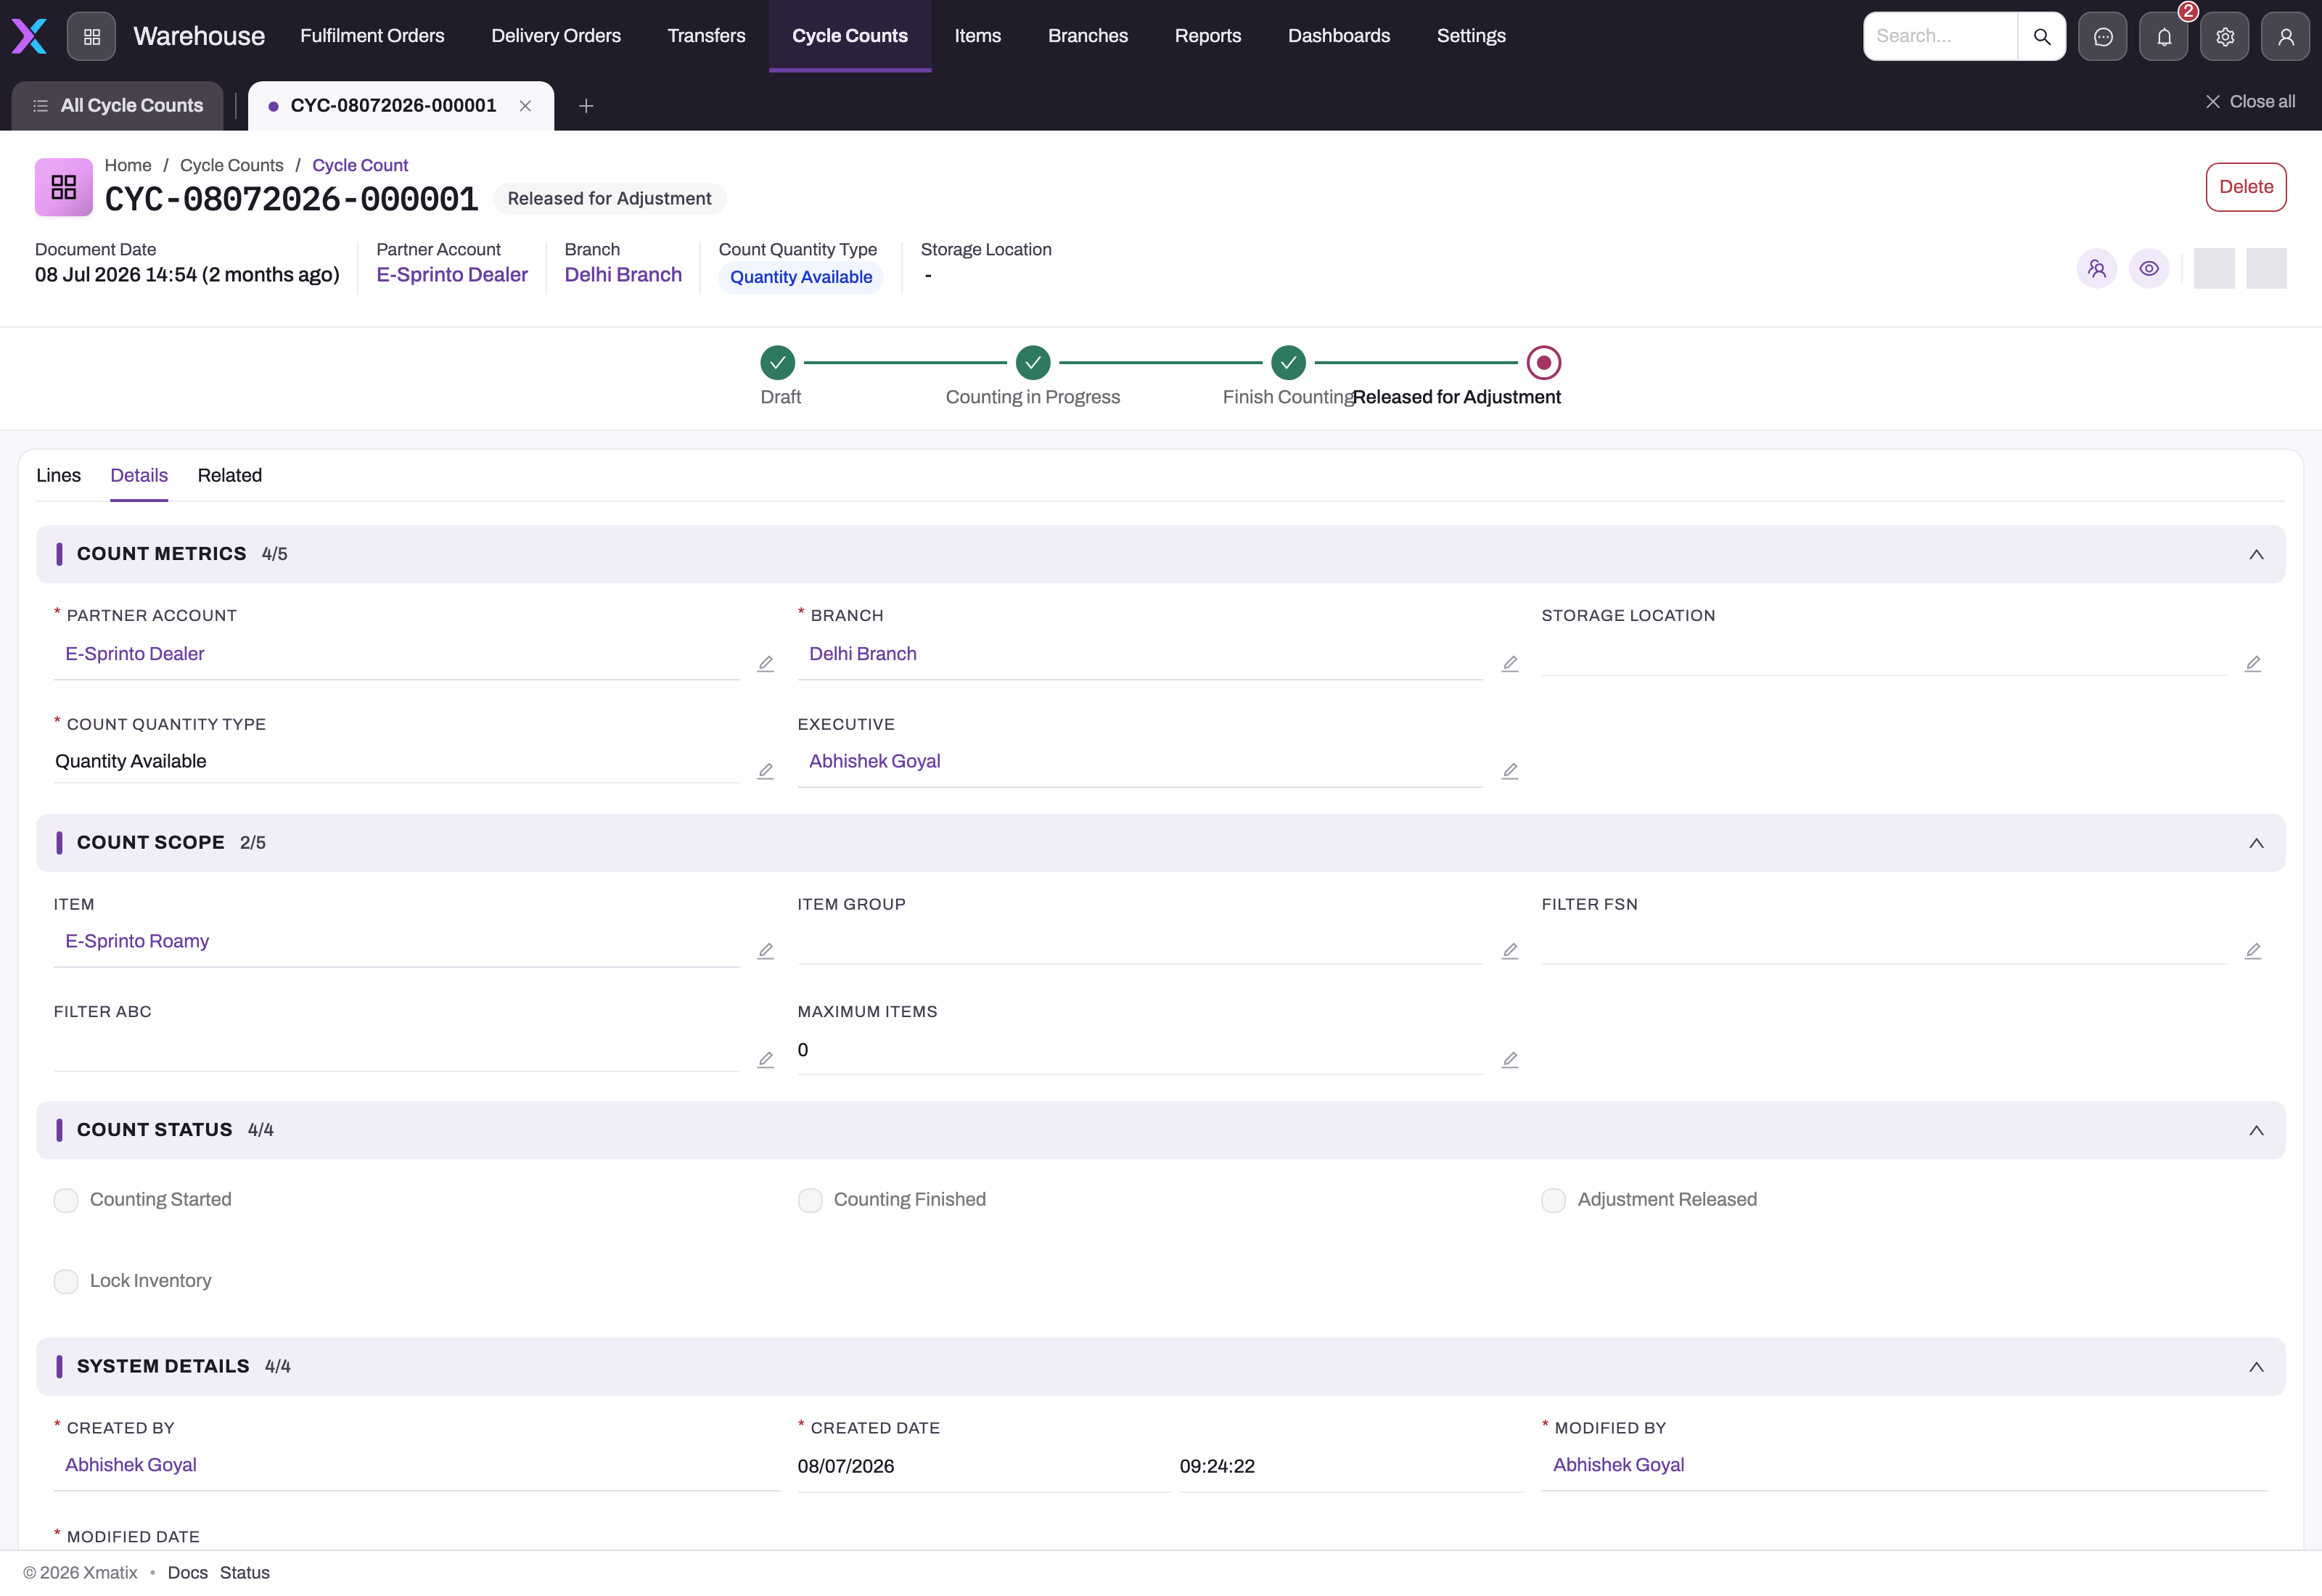
Task: Collapse the System Details section
Action: [2256, 1367]
